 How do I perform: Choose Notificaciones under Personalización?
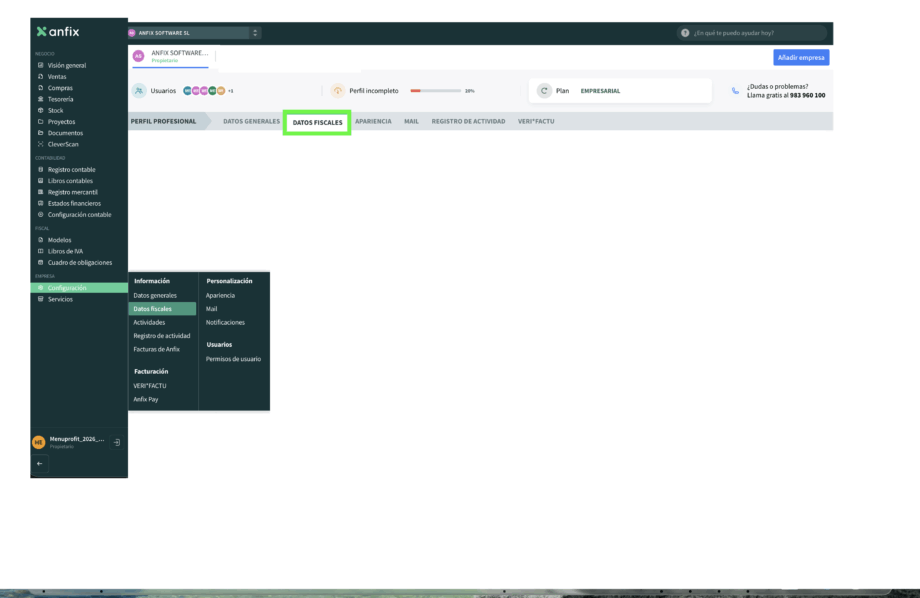click(225, 322)
